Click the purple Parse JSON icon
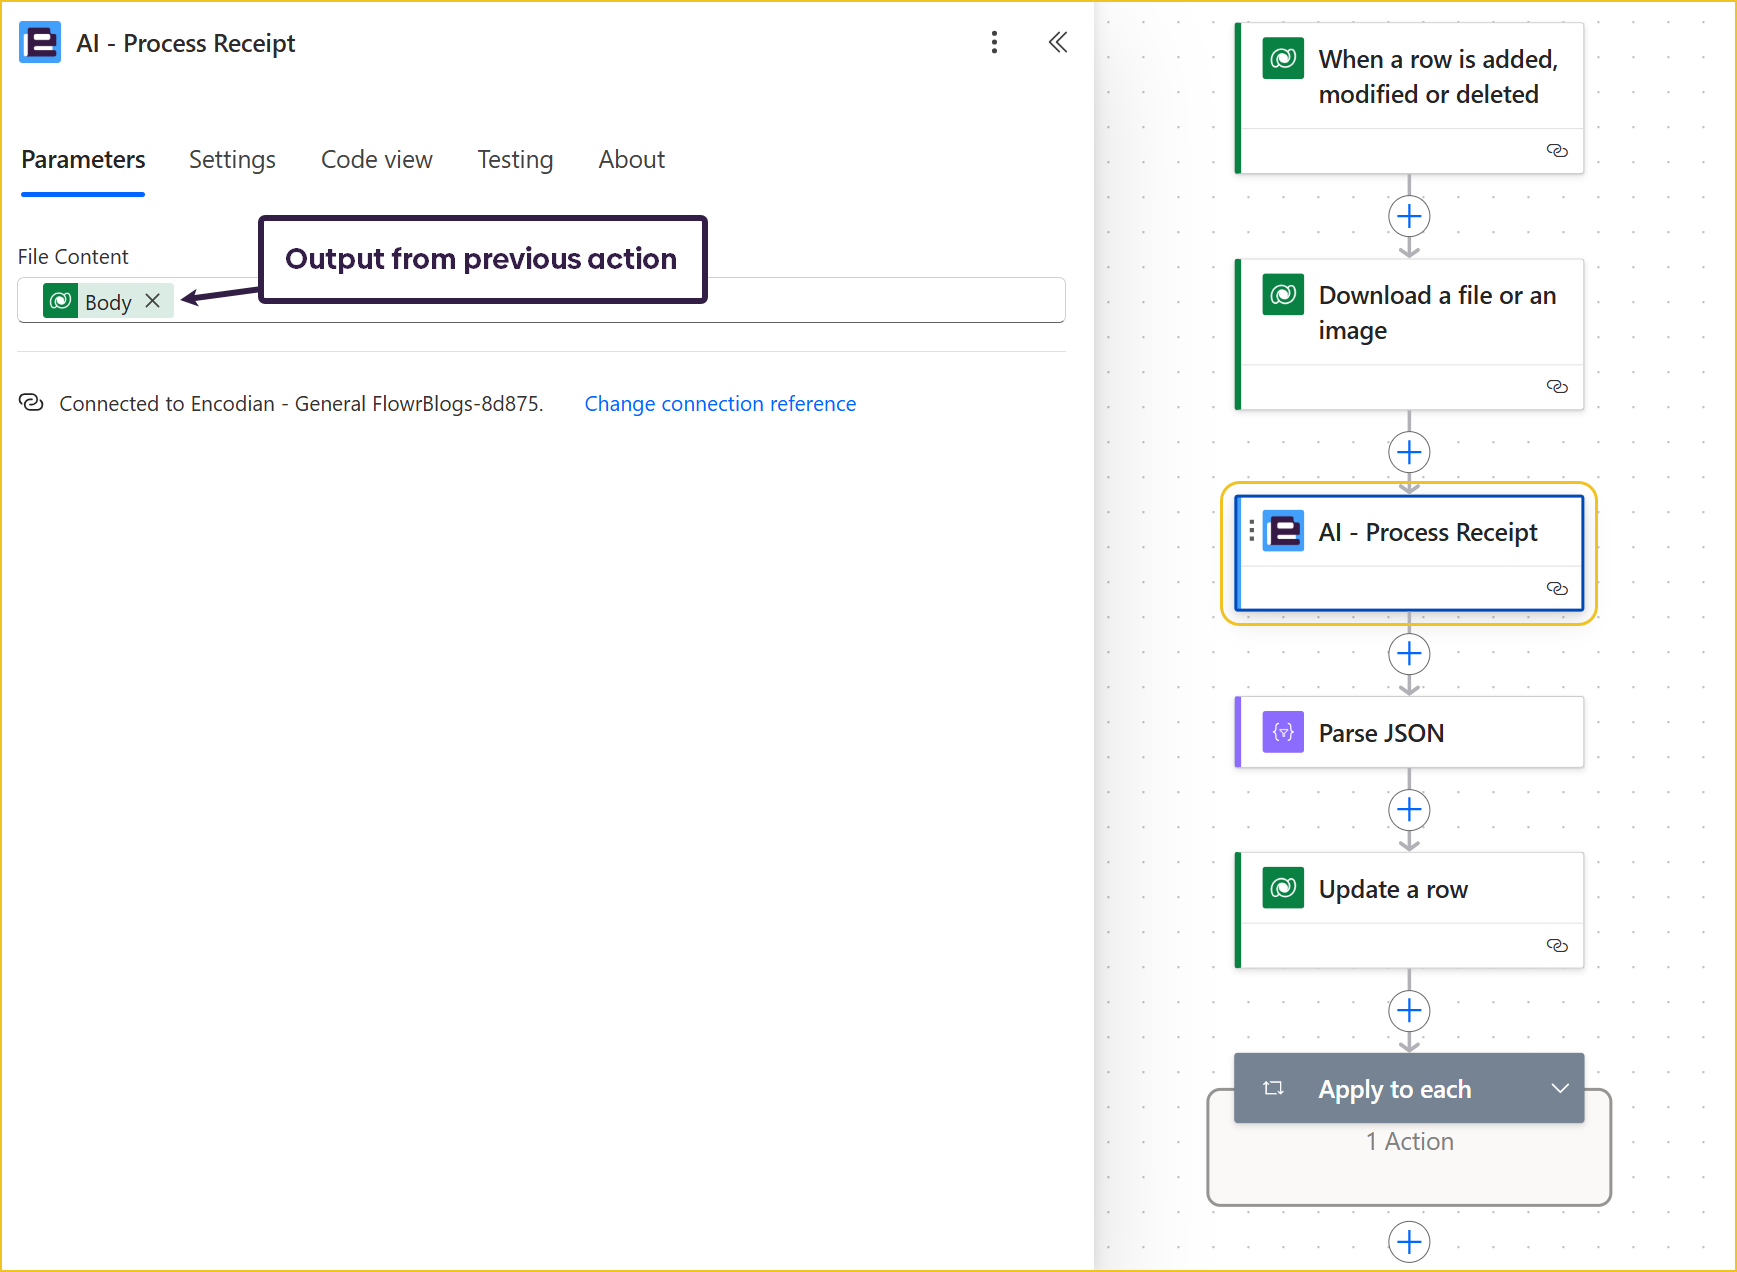This screenshot has width=1737, height=1272. 1283,732
